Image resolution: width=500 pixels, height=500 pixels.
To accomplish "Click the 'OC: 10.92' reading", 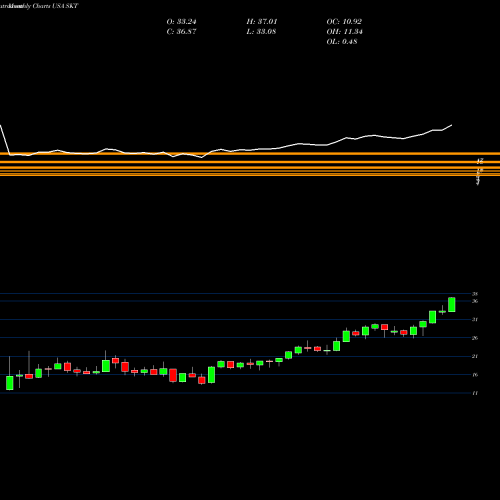I will point(344,22).
